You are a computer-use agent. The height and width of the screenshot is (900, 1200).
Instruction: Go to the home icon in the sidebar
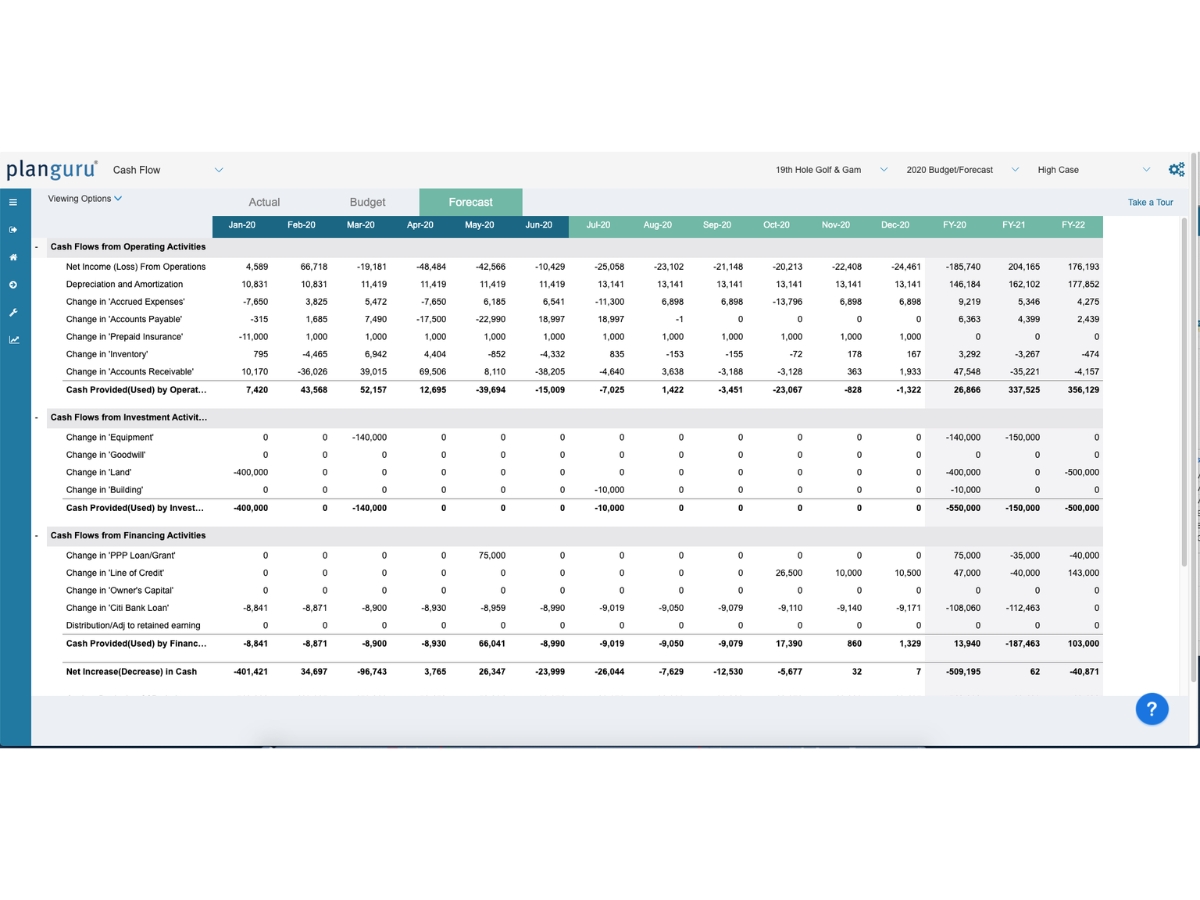click(x=14, y=257)
